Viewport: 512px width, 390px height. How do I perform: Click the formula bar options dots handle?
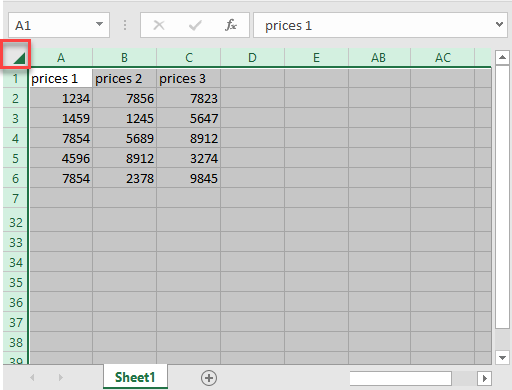pyautogui.click(x=125, y=25)
